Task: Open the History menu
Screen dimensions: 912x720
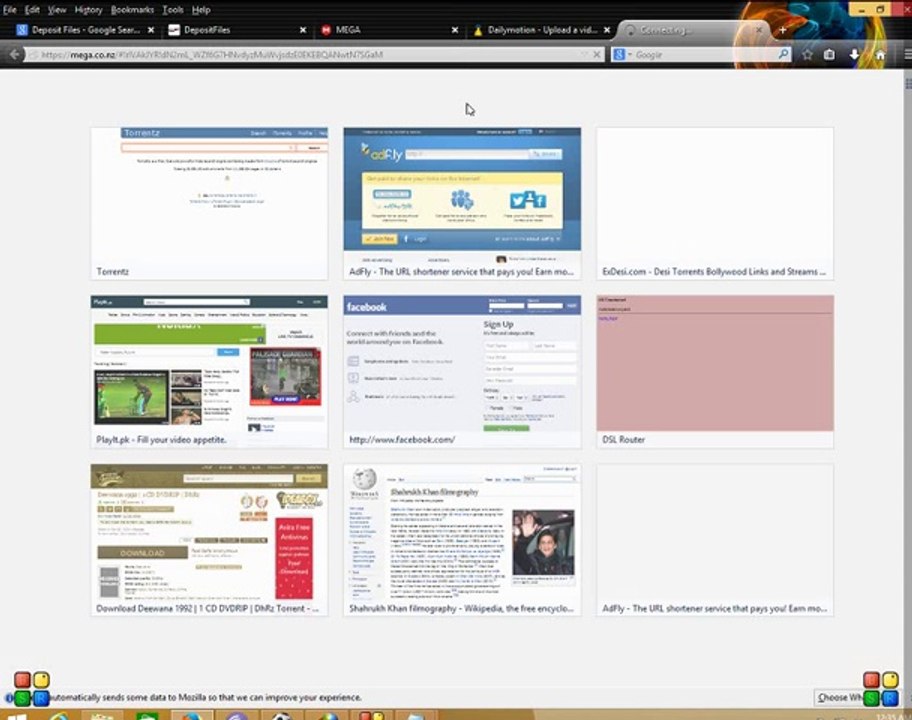Action: tap(88, 9)
